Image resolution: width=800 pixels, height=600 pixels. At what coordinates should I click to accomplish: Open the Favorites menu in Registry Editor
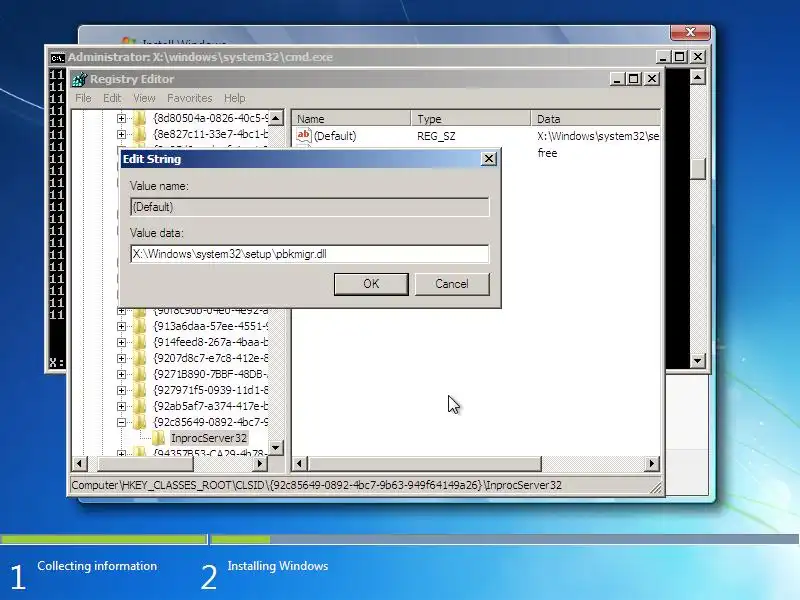click(x=190, y=98)
